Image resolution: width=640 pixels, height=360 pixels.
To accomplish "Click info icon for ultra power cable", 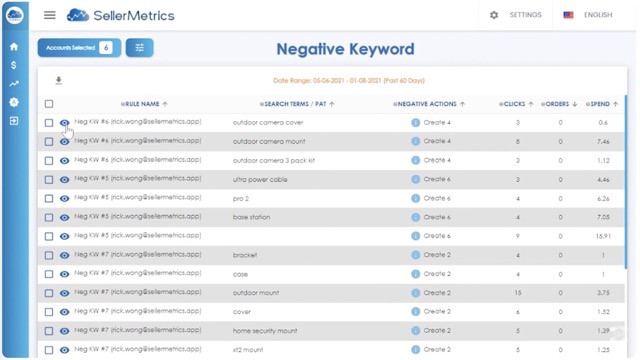I will point(416,179).
